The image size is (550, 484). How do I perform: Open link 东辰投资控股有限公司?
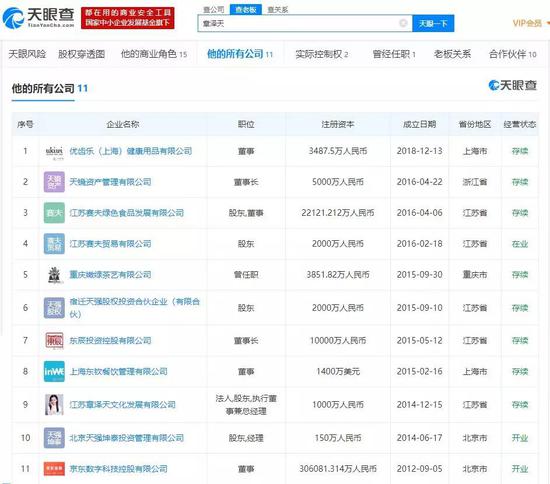(x=110, y=341)
